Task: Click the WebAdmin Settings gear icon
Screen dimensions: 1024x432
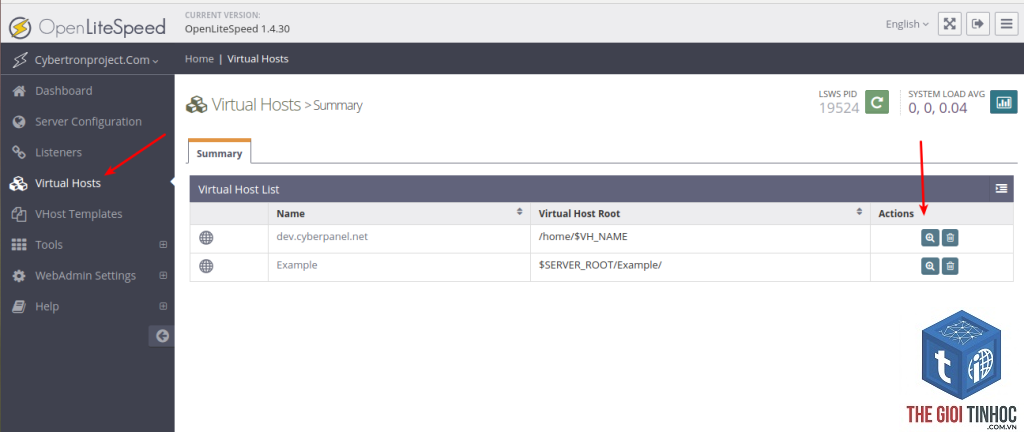Action: click(x=19, y=275)
